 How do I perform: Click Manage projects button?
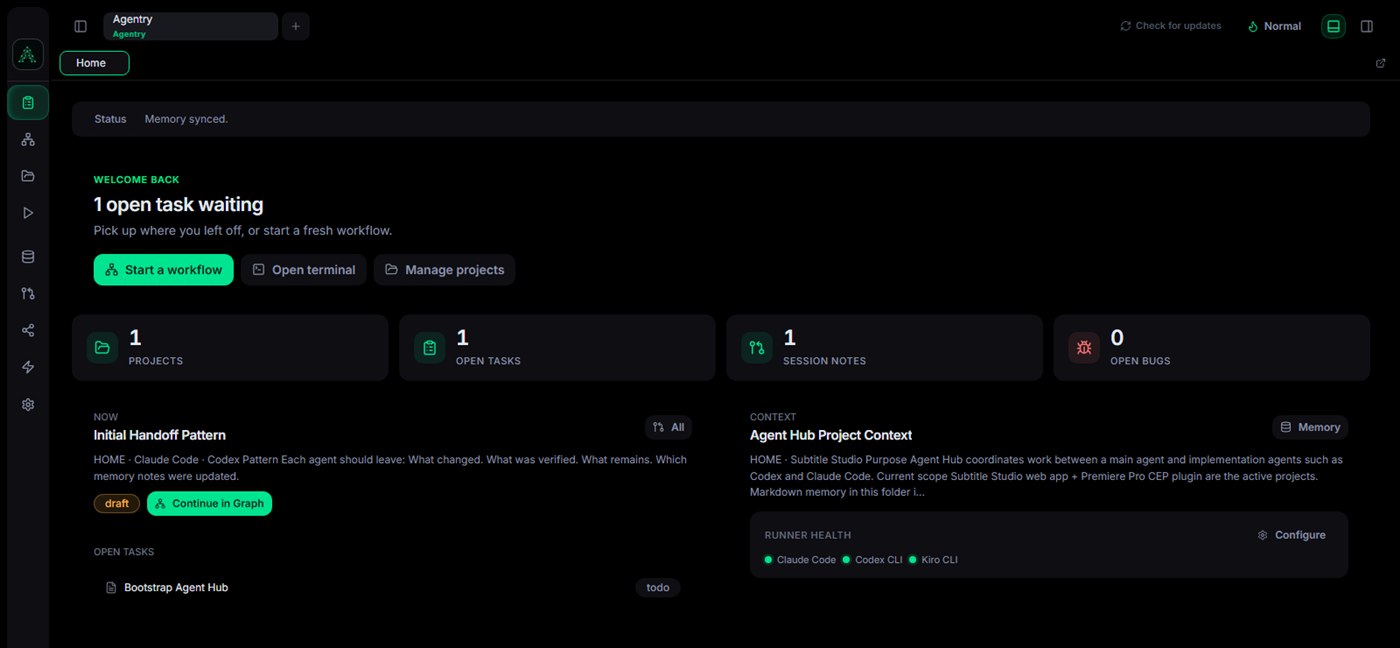point(445,270)
